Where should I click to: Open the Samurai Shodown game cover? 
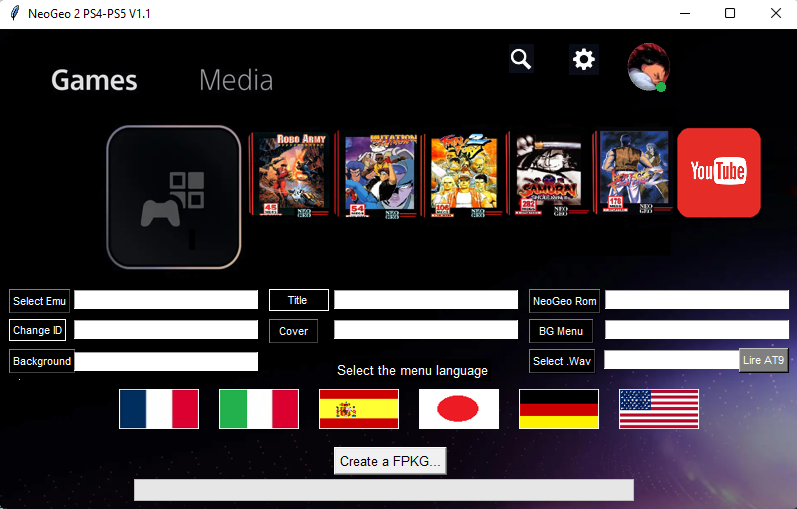(x=548, y=174)
